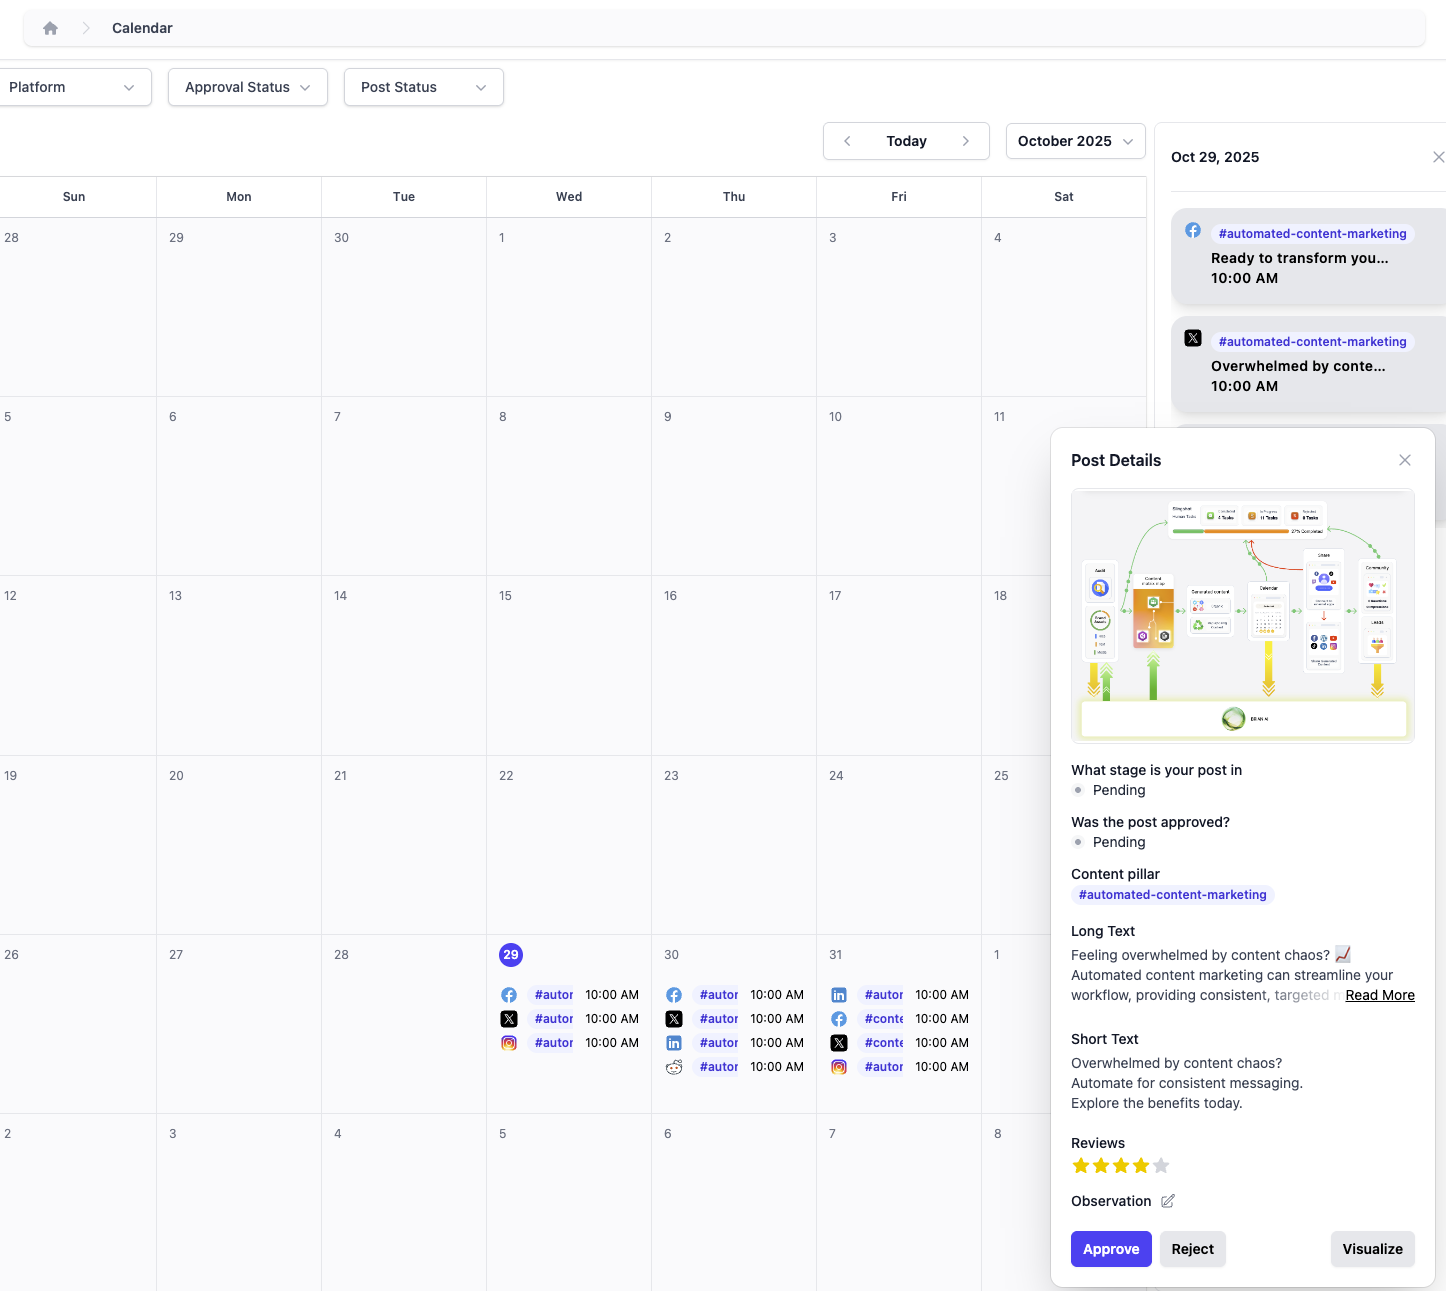The image size is (1446, 1291).
Task: Open the October 2025 month selector
Action: (x=1074, y=141)
